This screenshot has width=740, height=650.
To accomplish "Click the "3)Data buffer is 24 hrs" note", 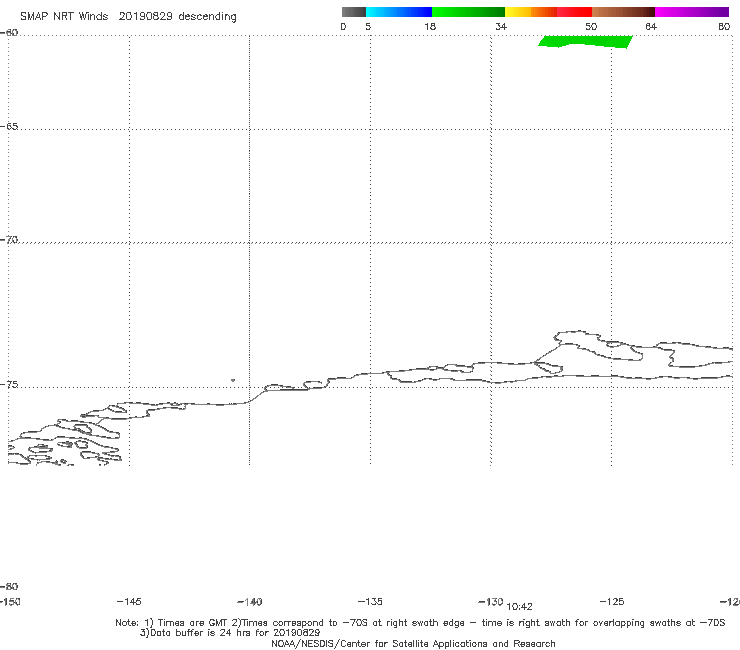I will [x=230, y=633].
